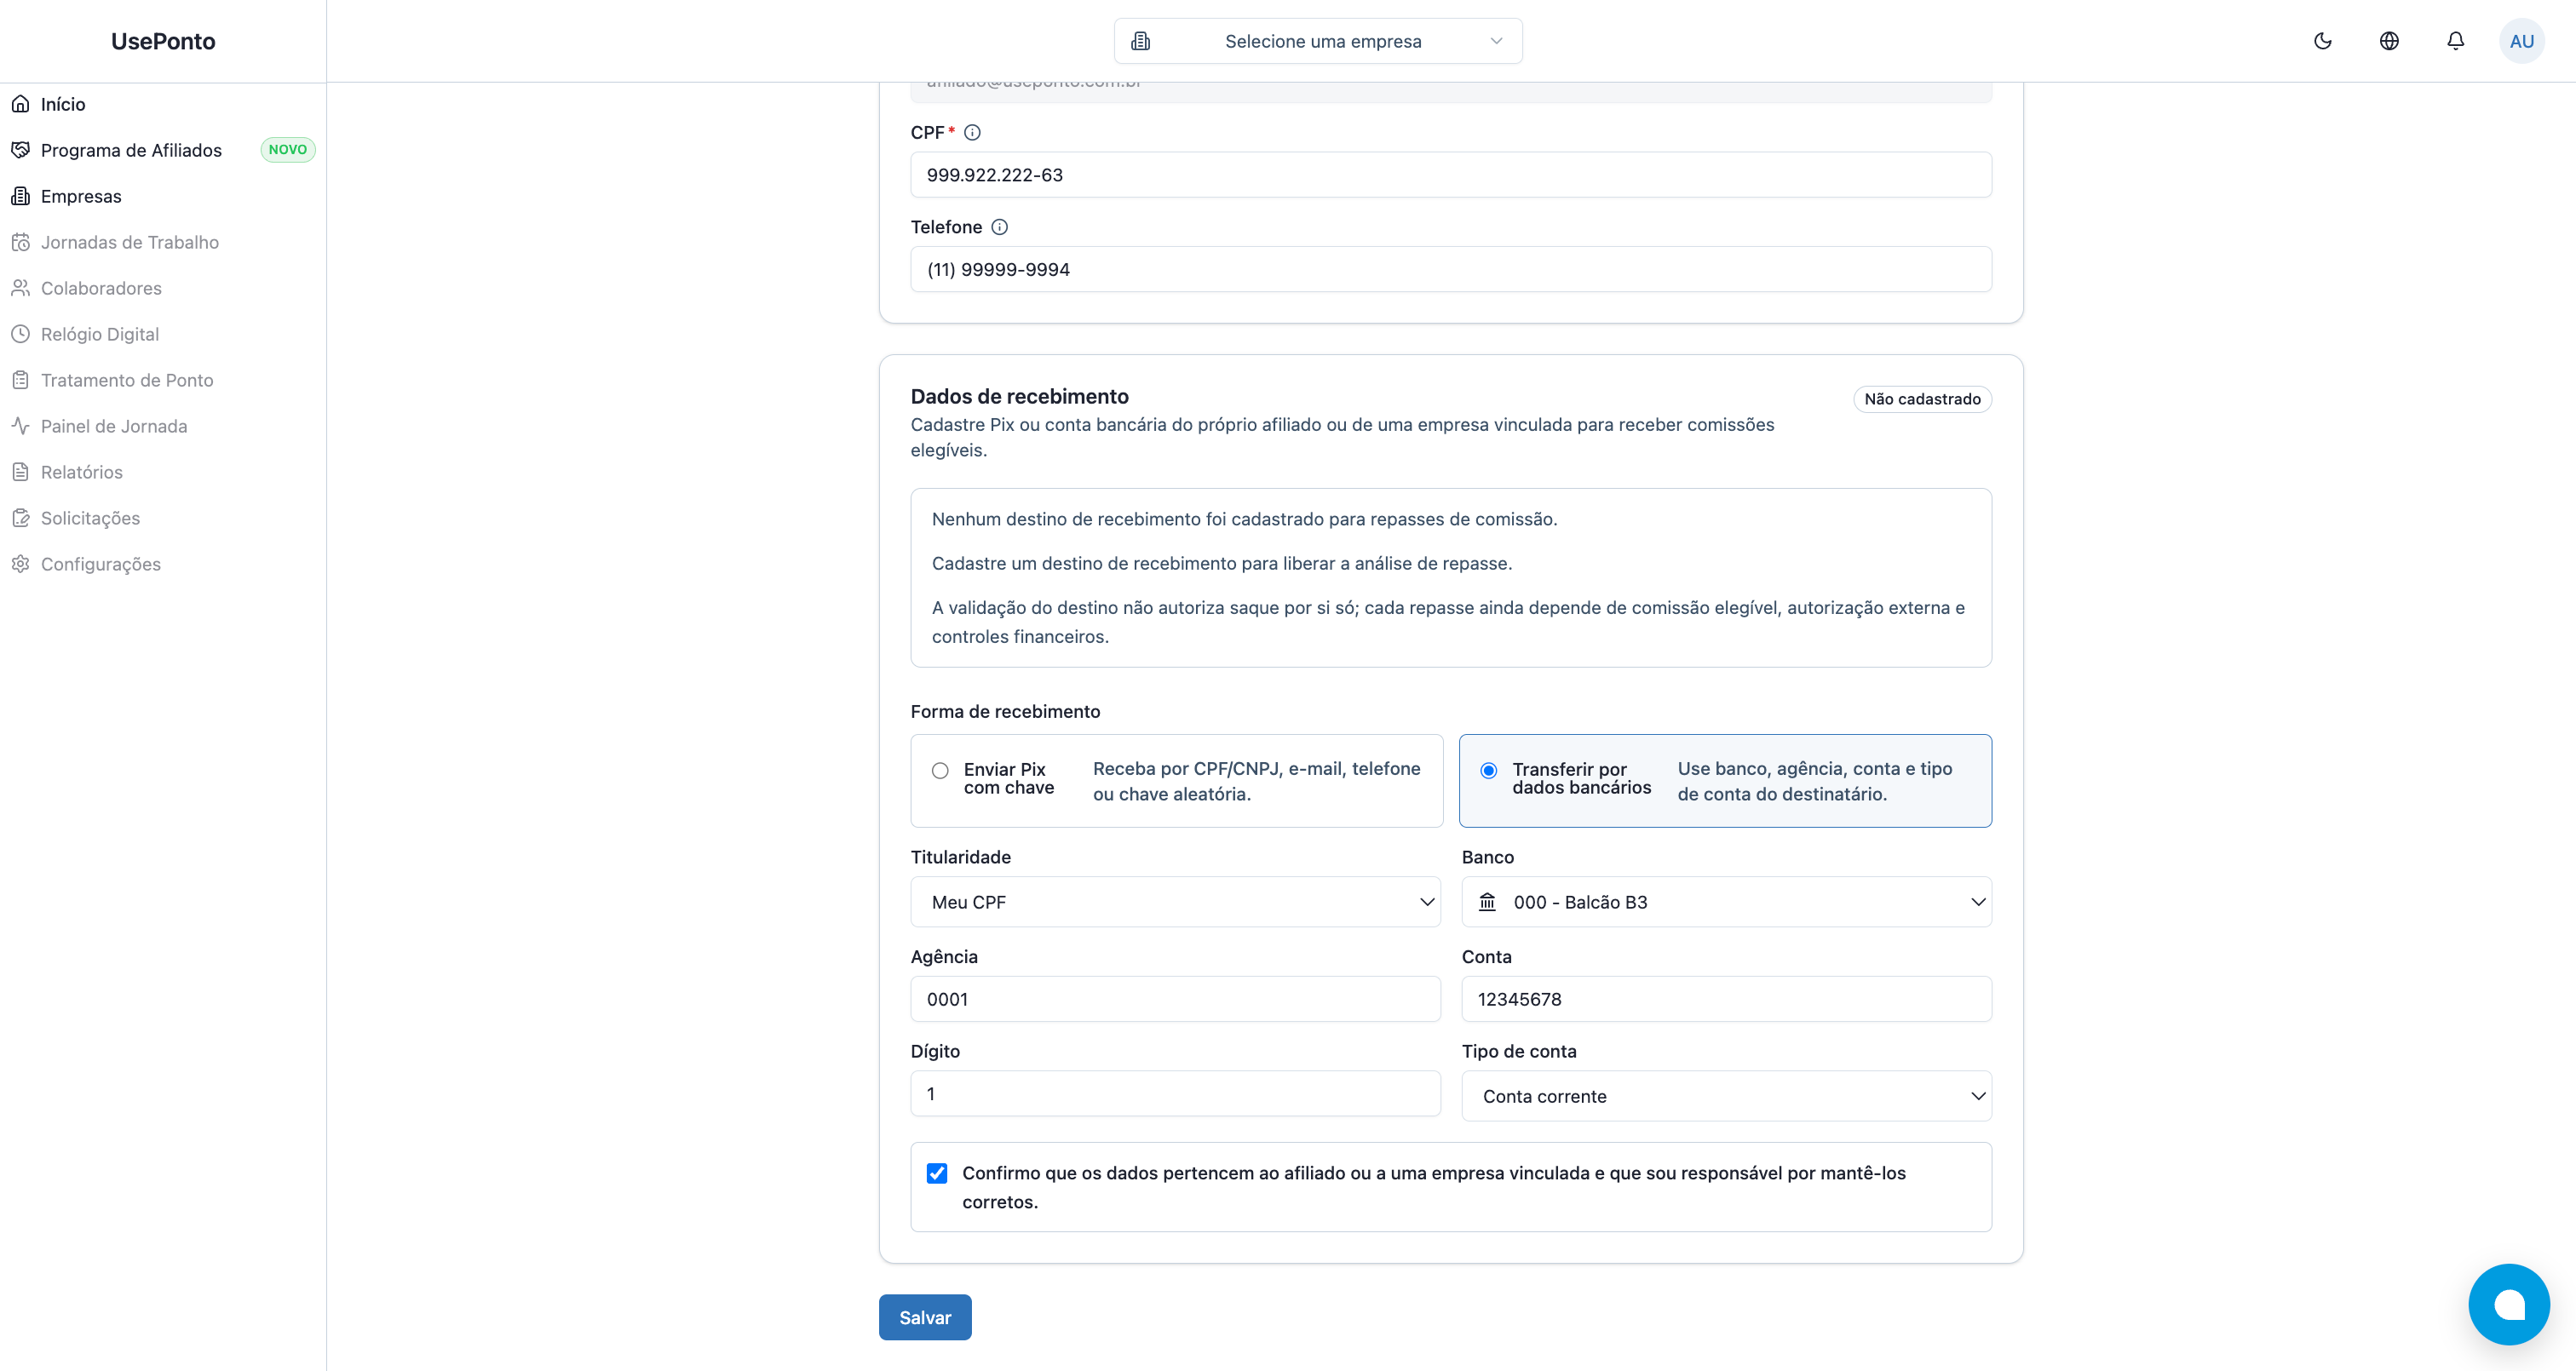Click the NOVO badge

tap(288, 150)
